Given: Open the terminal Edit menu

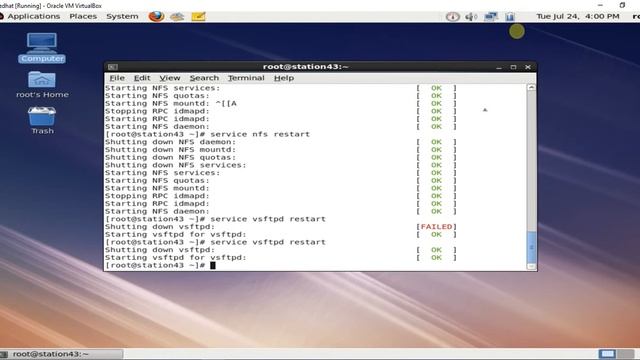Looking at the screenshot, I should click(142, 78).
